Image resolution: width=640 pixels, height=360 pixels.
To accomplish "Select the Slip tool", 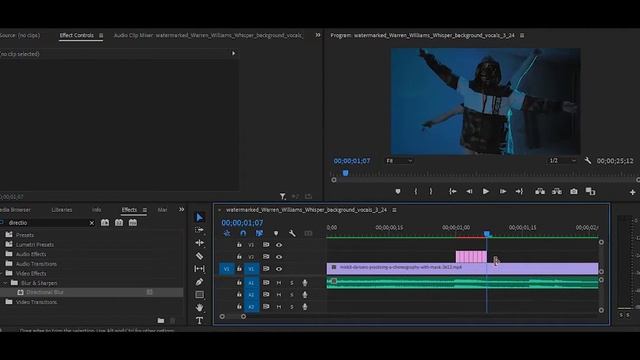I will [199, 269].
